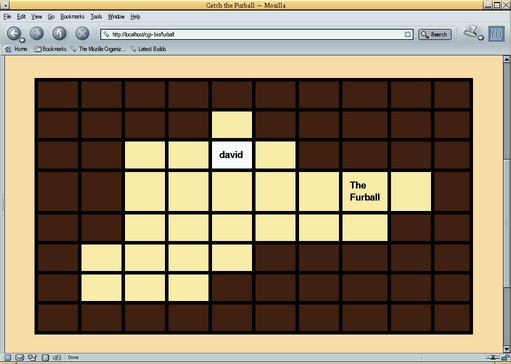Click the cream square holding The Furball

pos(365,191)
